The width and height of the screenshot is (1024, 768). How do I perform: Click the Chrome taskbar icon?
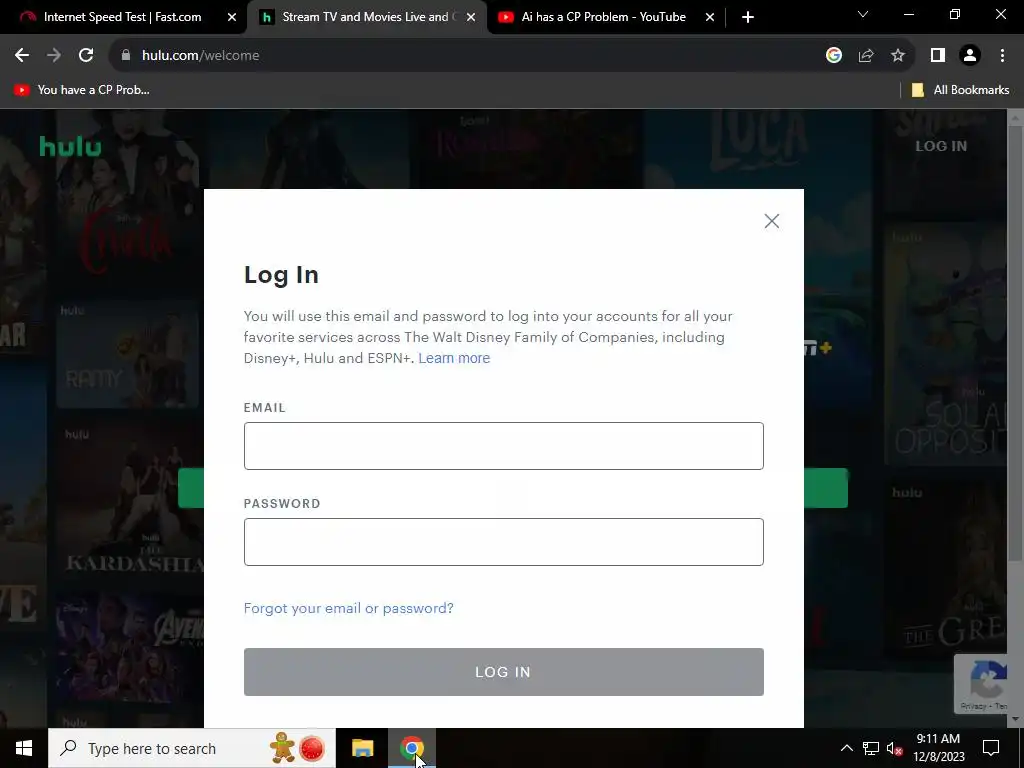[411, 748]
